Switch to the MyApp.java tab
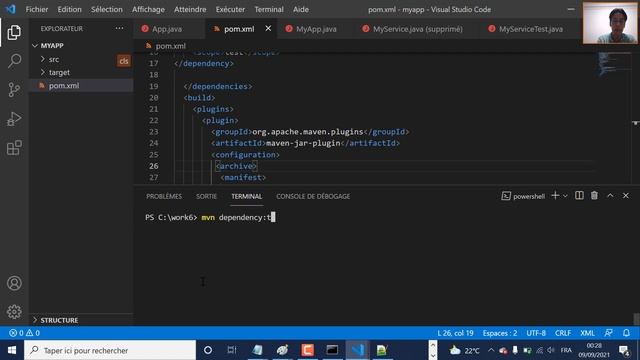The height and width of the screenshot is (360, 640). click(x=316, y=29)
